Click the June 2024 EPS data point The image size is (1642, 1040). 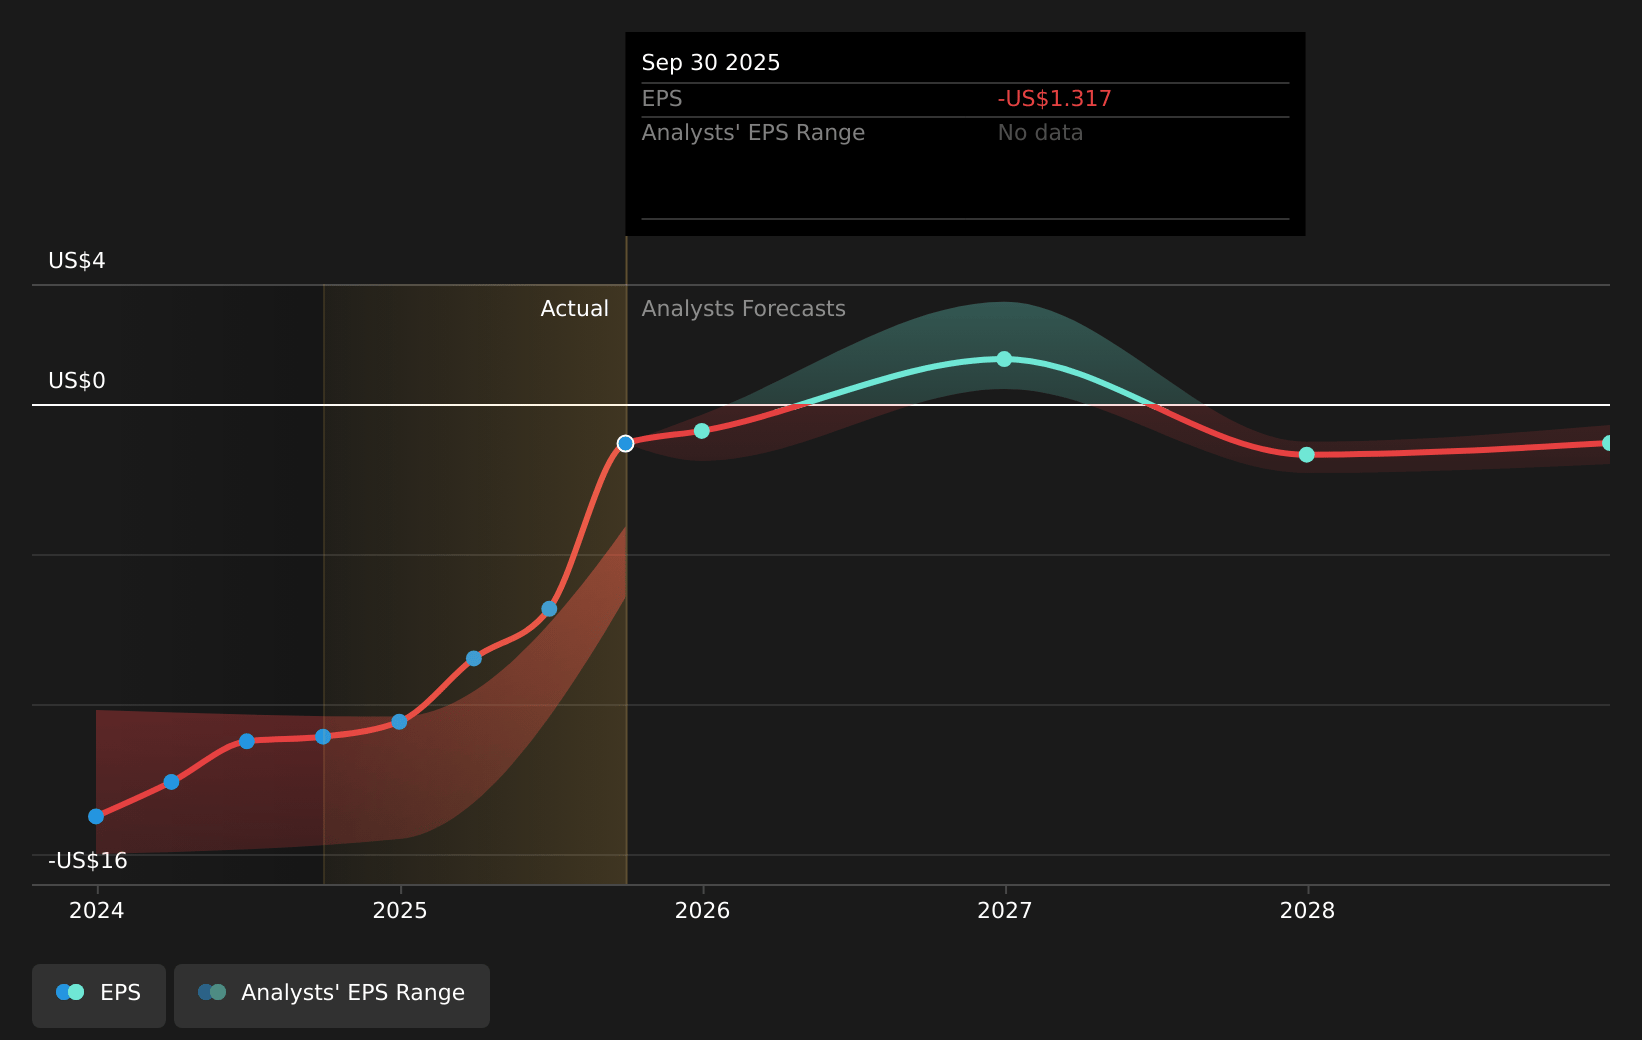[247, 741]
